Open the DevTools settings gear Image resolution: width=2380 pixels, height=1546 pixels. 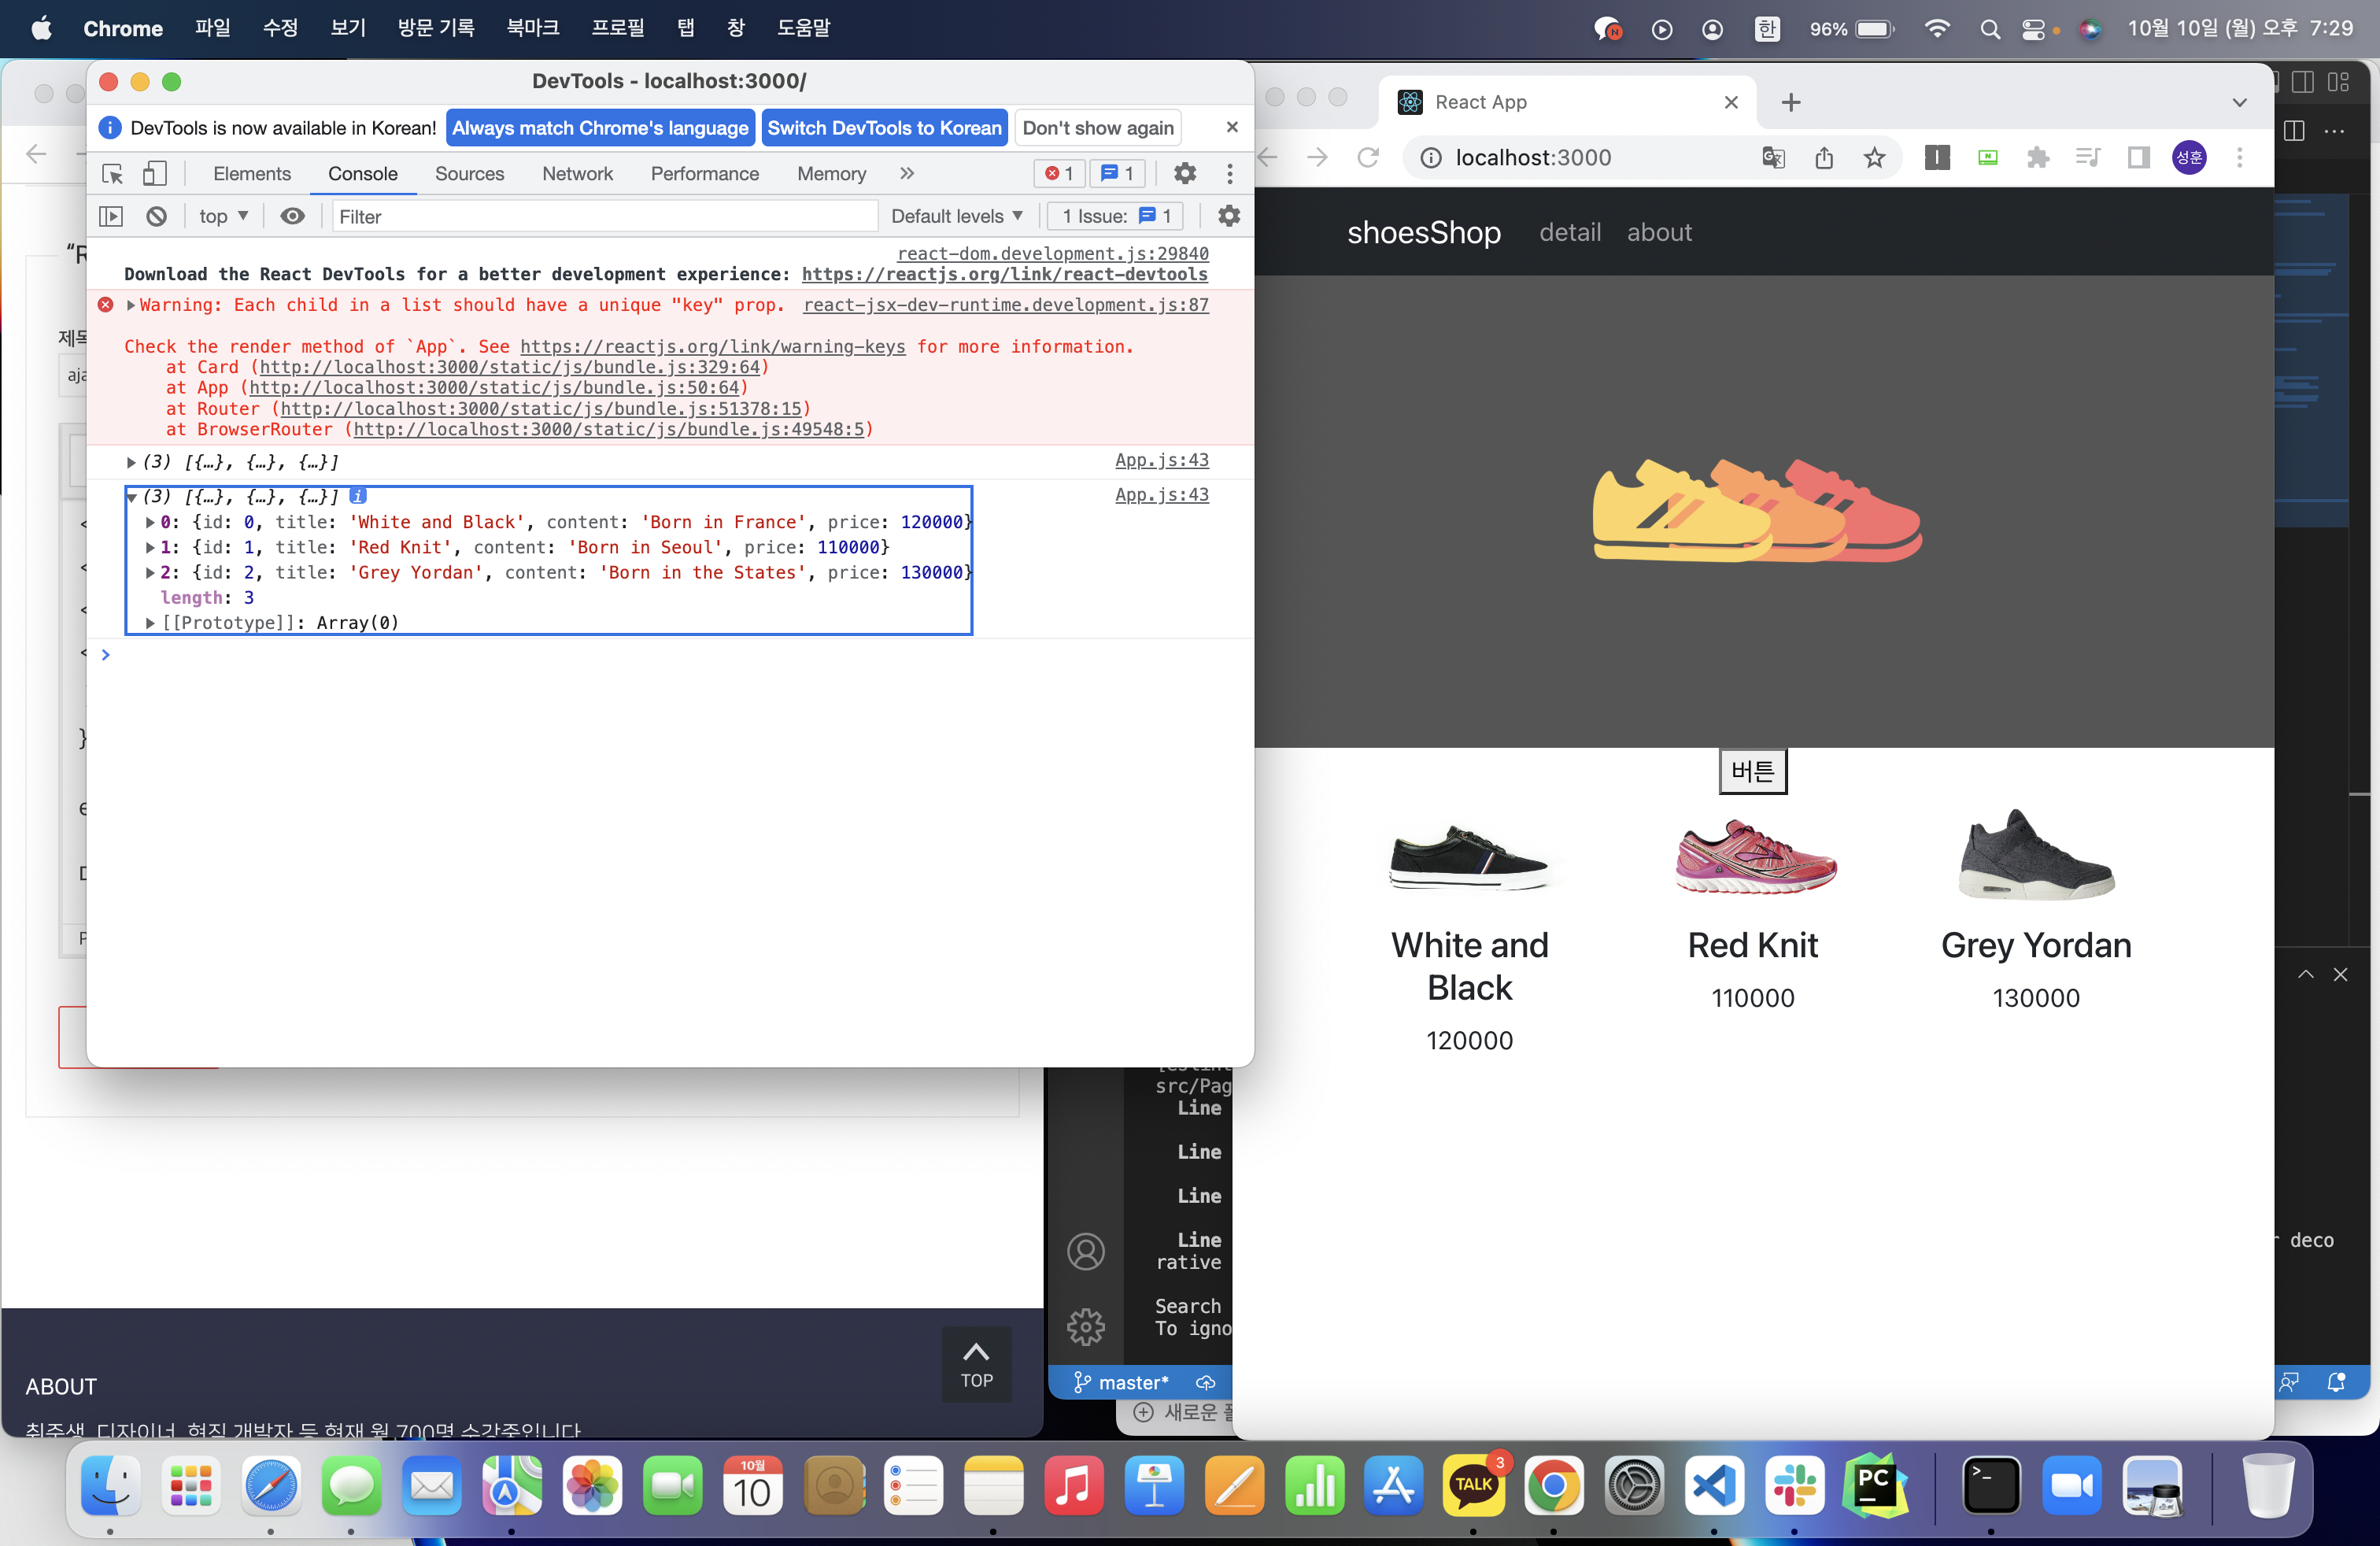coord(1184,174)
